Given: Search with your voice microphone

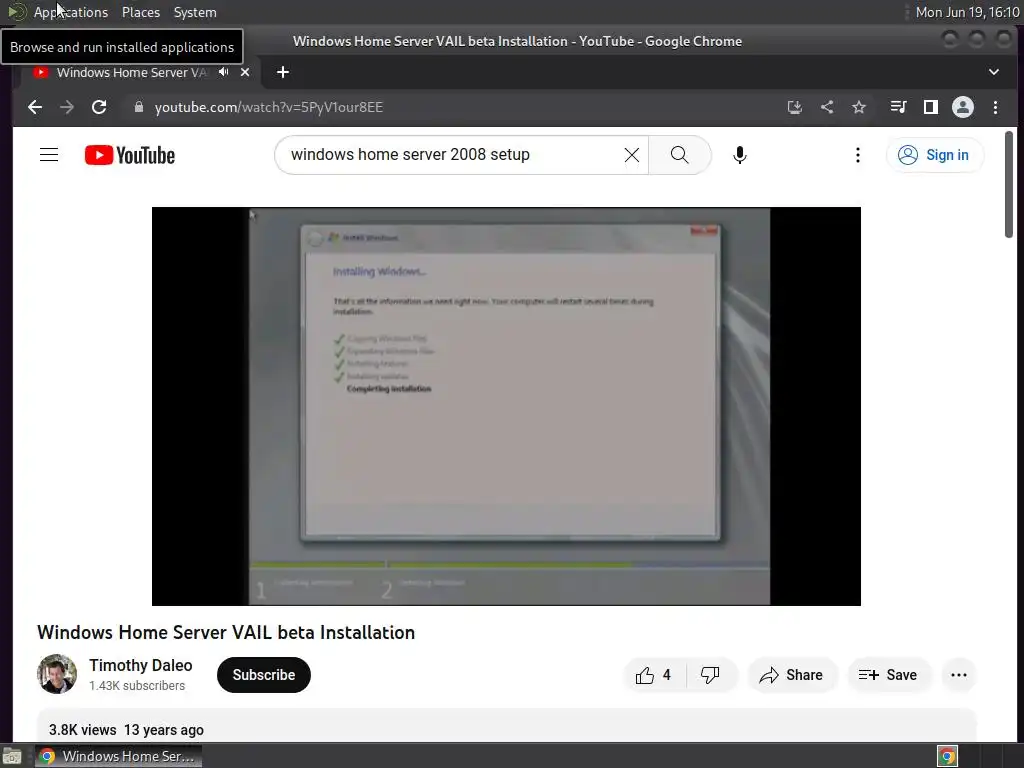Looking at the screenshot, I should (739, 155).
